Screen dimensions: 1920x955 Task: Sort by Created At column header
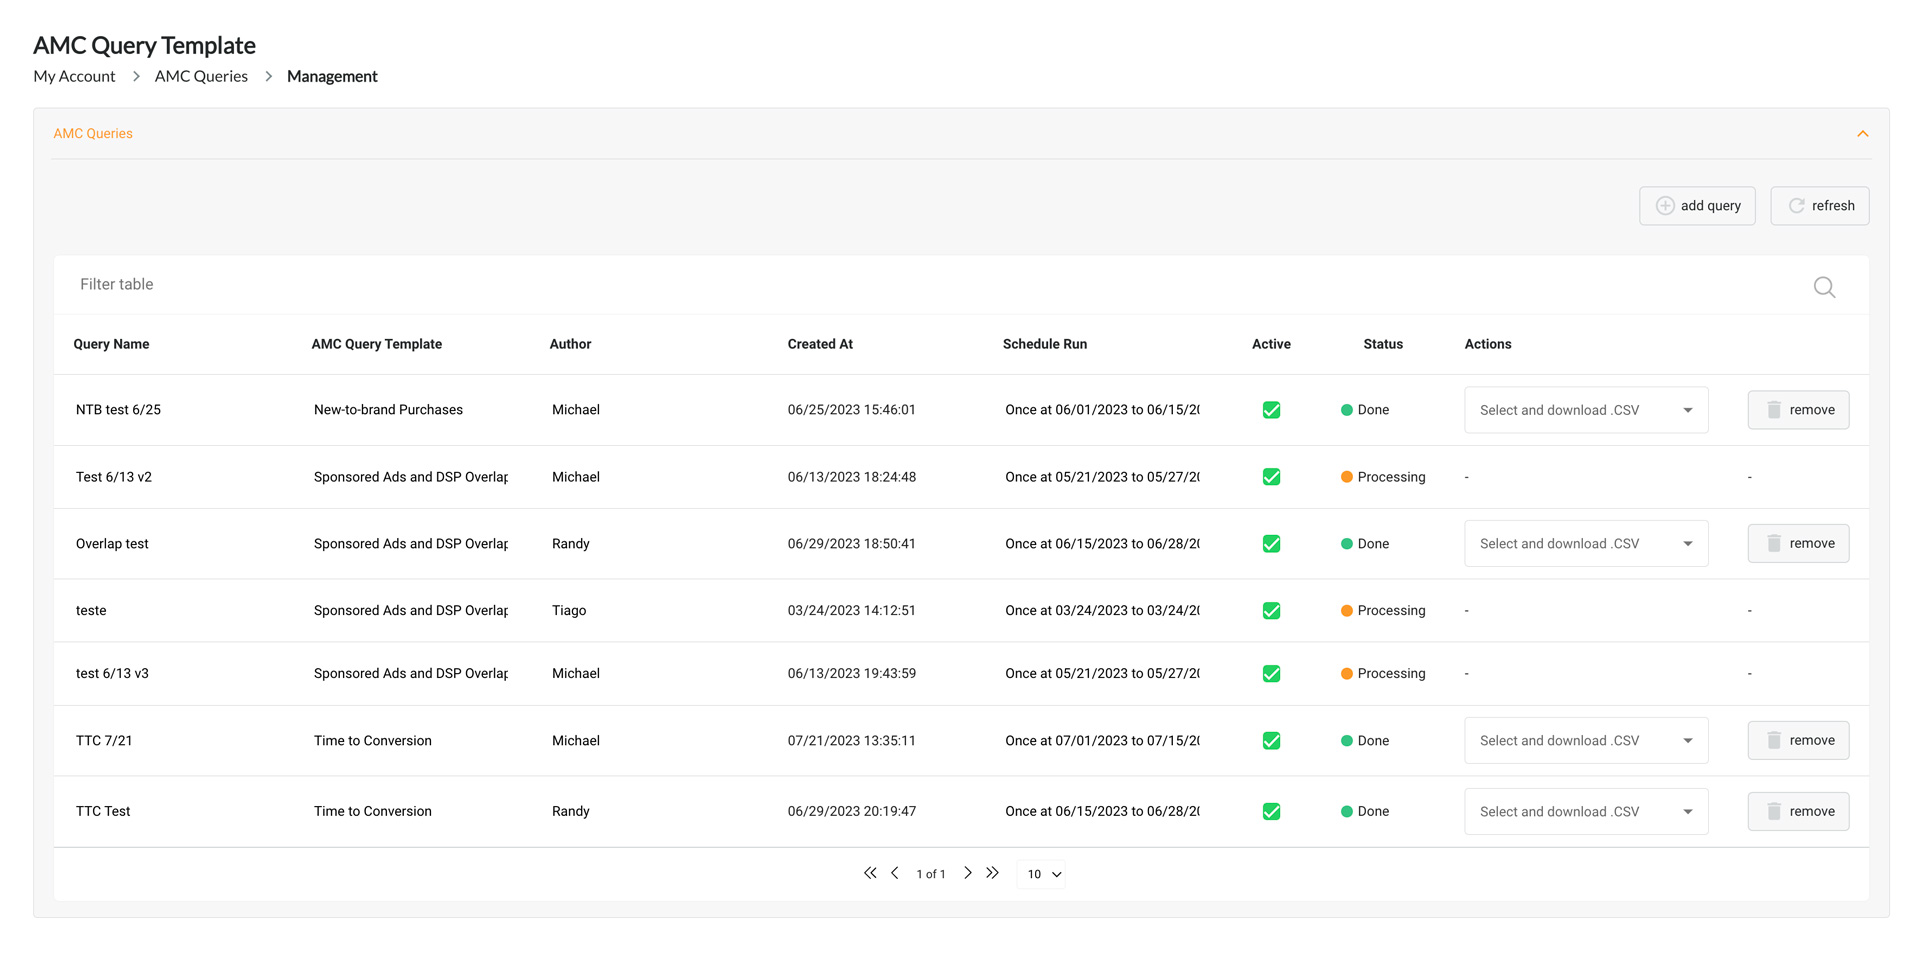coord(820,344)
